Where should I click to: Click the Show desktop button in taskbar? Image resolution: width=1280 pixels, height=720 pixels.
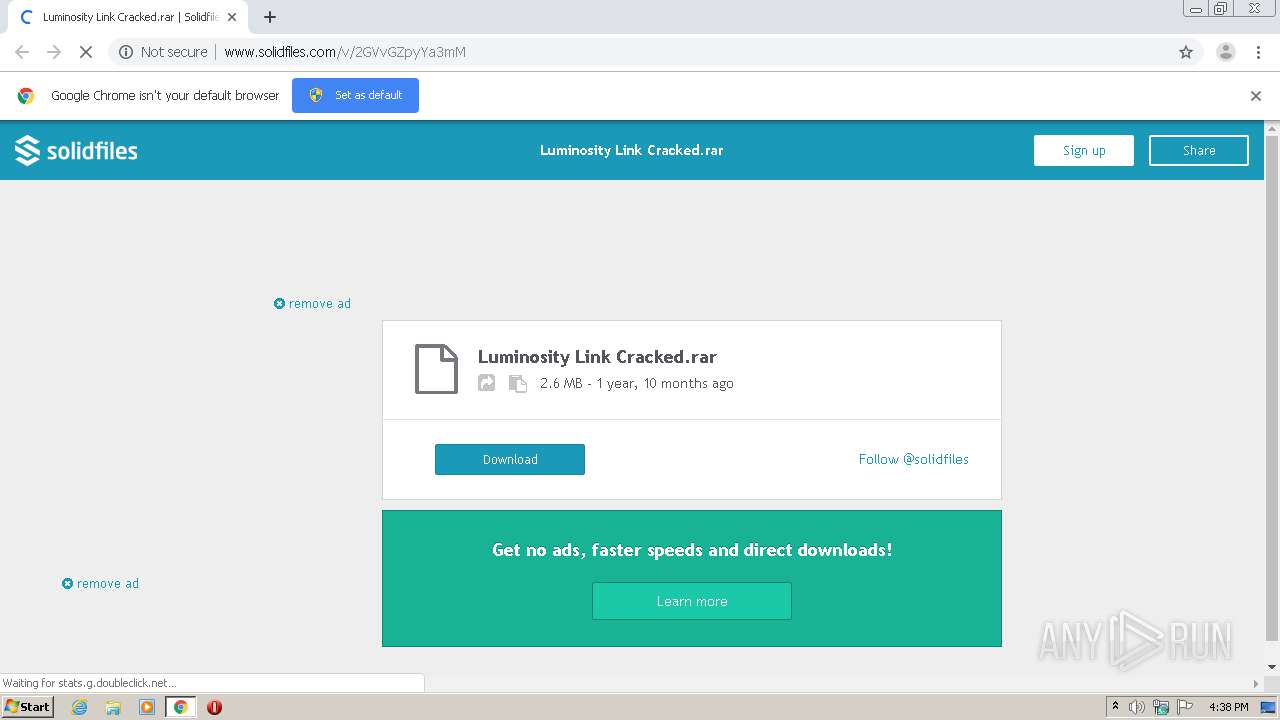coord(1269,707)
